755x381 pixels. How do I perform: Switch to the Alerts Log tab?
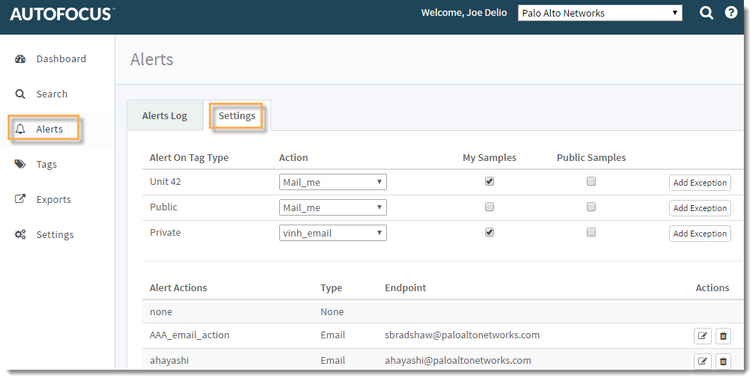click(165, 116)
